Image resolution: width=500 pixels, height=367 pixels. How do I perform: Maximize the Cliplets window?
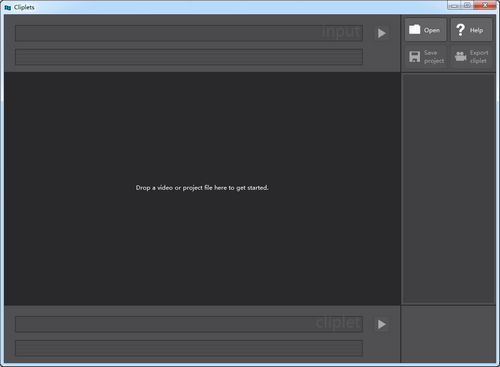tap(467, 5)
